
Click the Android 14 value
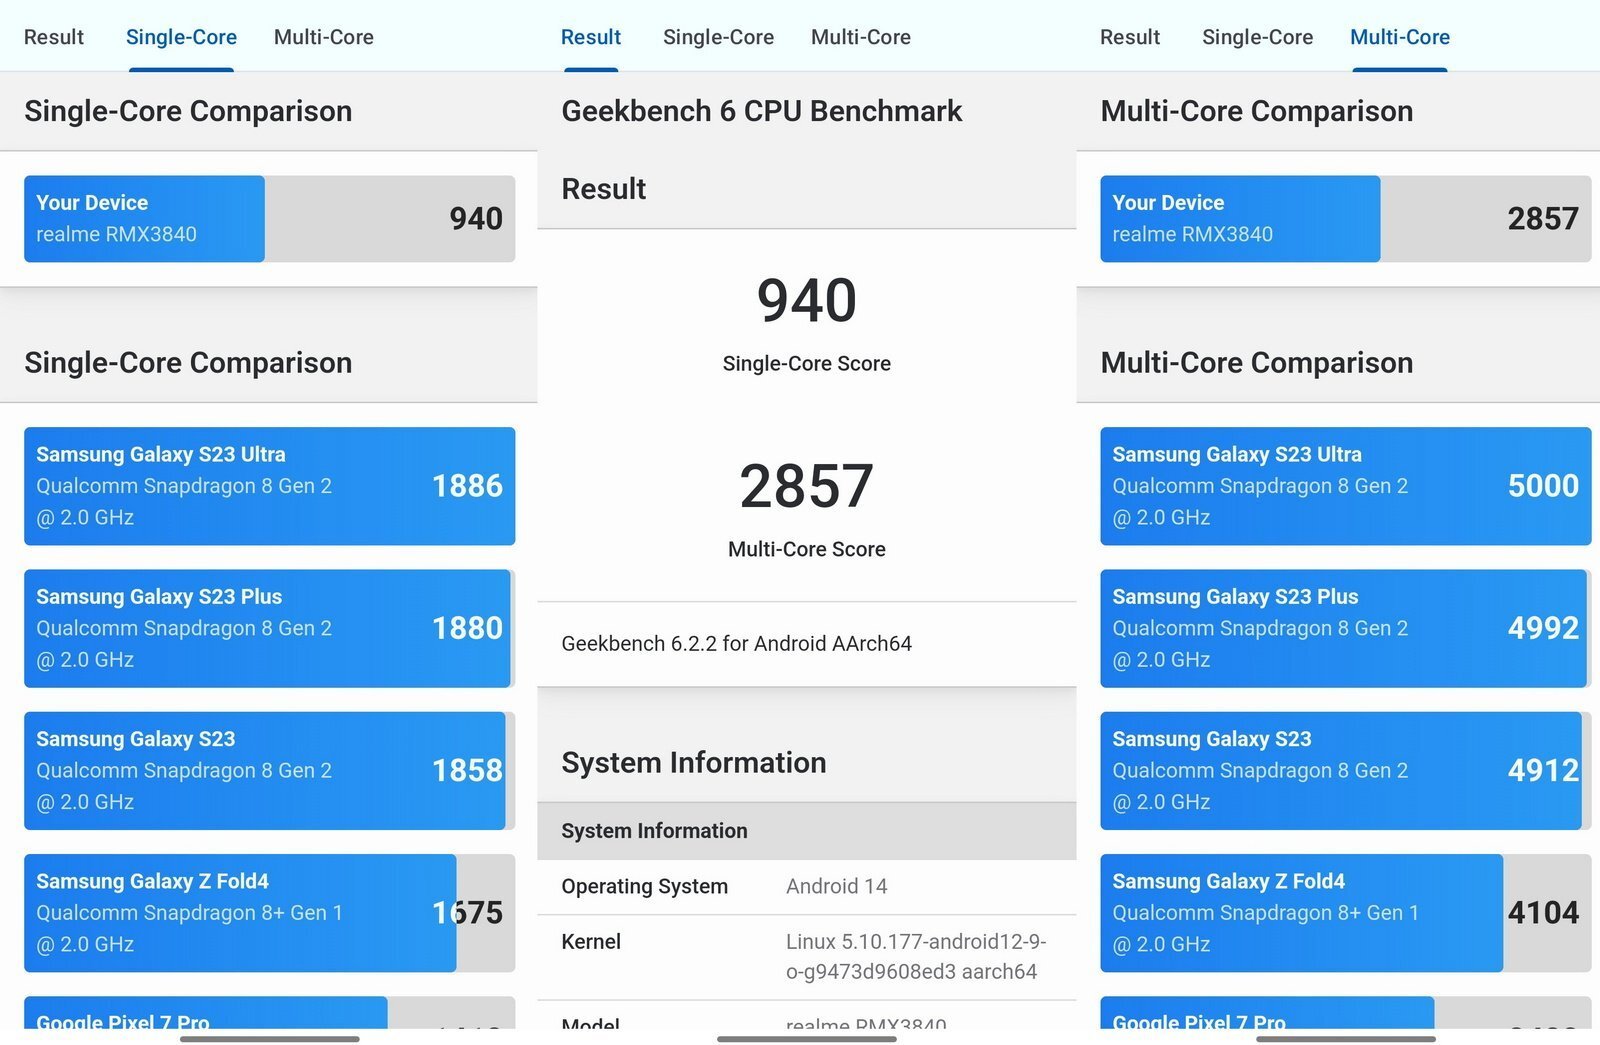837,886
